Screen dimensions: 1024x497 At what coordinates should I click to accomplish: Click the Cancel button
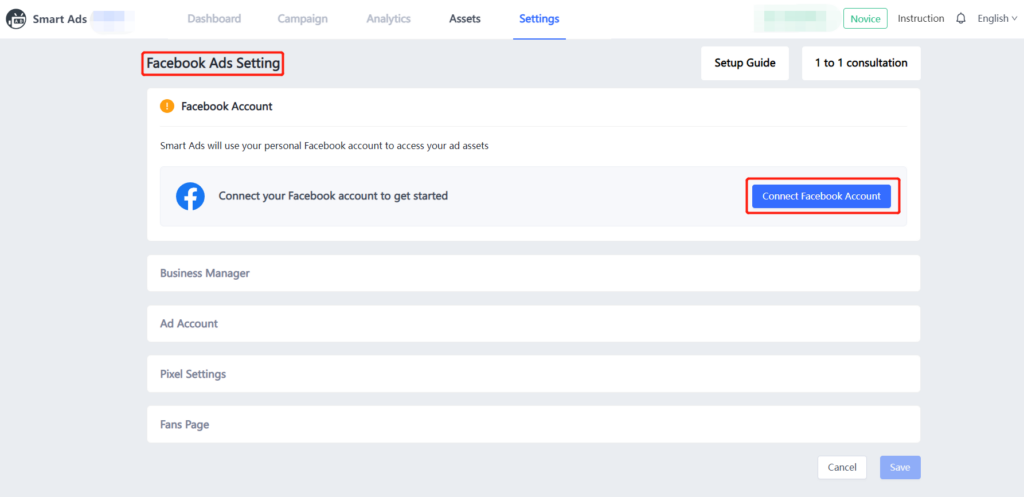tap(841, 467)
